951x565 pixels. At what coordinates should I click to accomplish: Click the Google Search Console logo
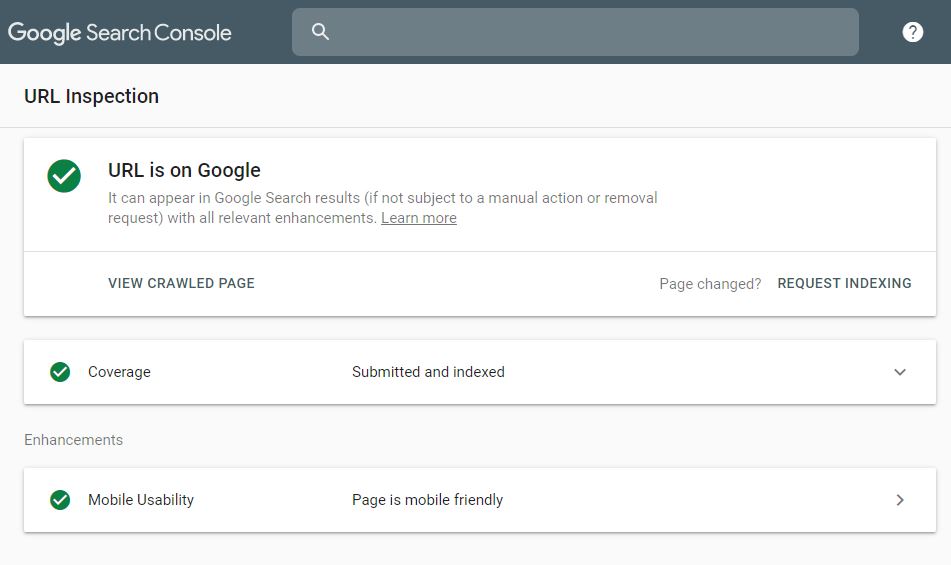[x=119, y=33]
